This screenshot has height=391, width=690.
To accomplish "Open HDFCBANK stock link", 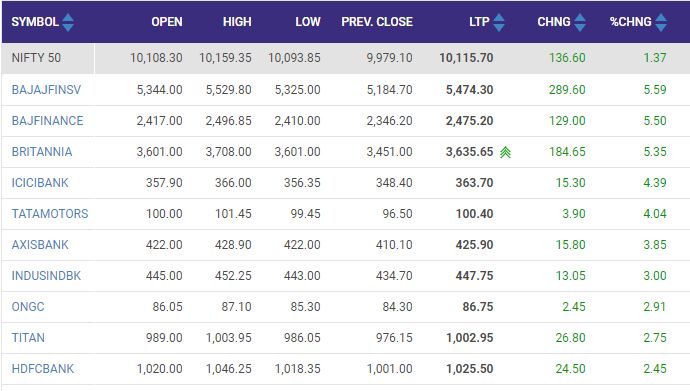I will click(43, 369).
